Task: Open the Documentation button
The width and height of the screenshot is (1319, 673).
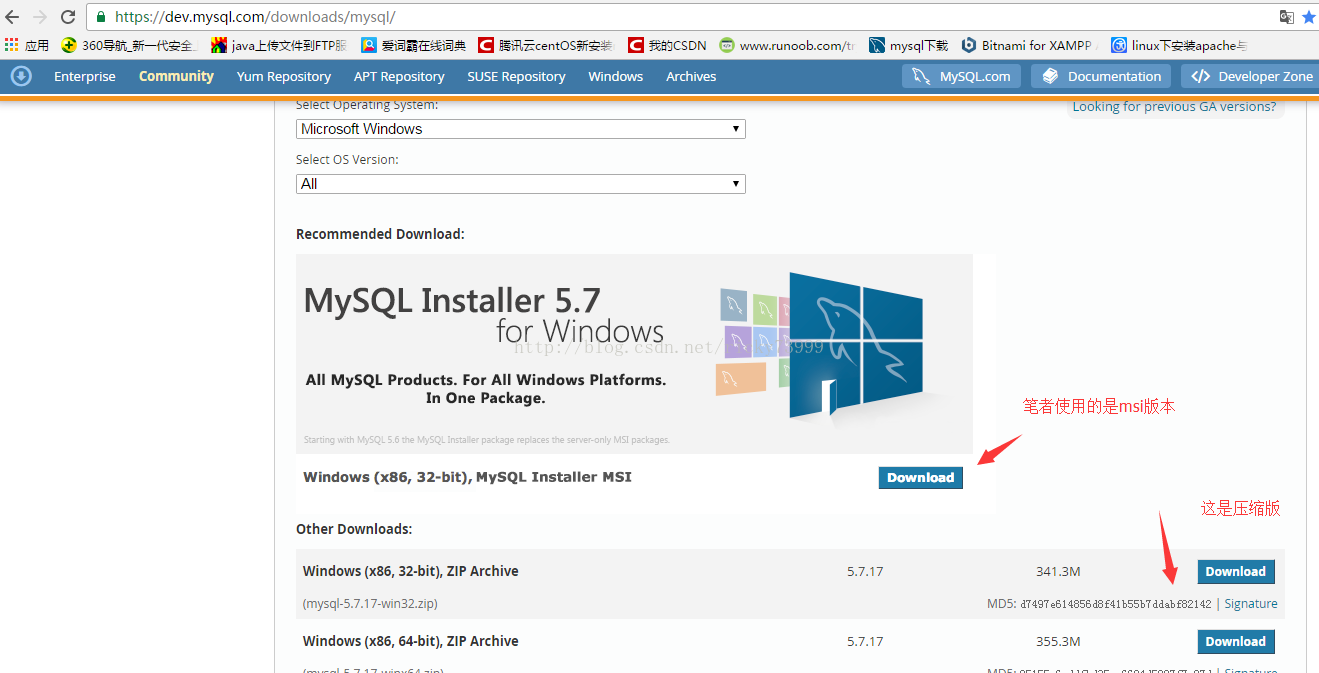Action: pyautogui.click(x=1101, y=76)
